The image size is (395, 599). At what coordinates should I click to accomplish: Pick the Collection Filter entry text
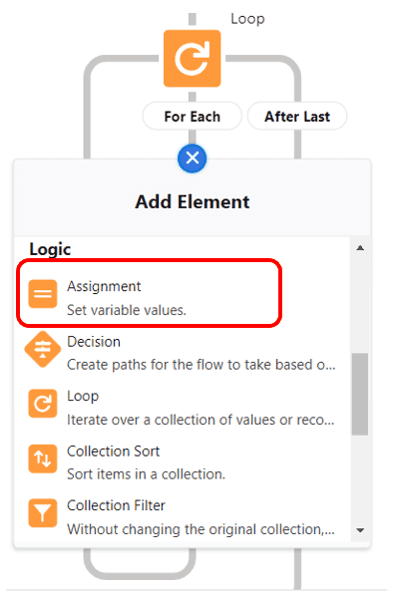coord(116,505)
